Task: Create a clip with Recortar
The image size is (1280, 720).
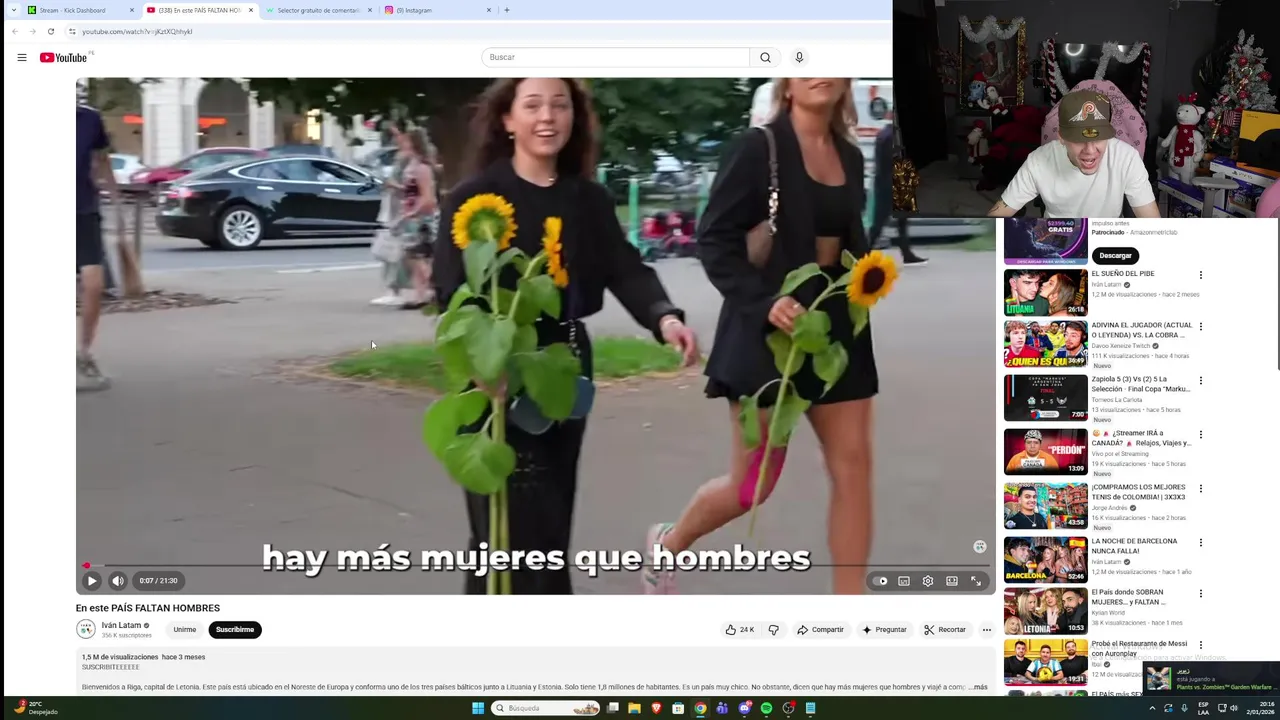Action: [945, 630]
